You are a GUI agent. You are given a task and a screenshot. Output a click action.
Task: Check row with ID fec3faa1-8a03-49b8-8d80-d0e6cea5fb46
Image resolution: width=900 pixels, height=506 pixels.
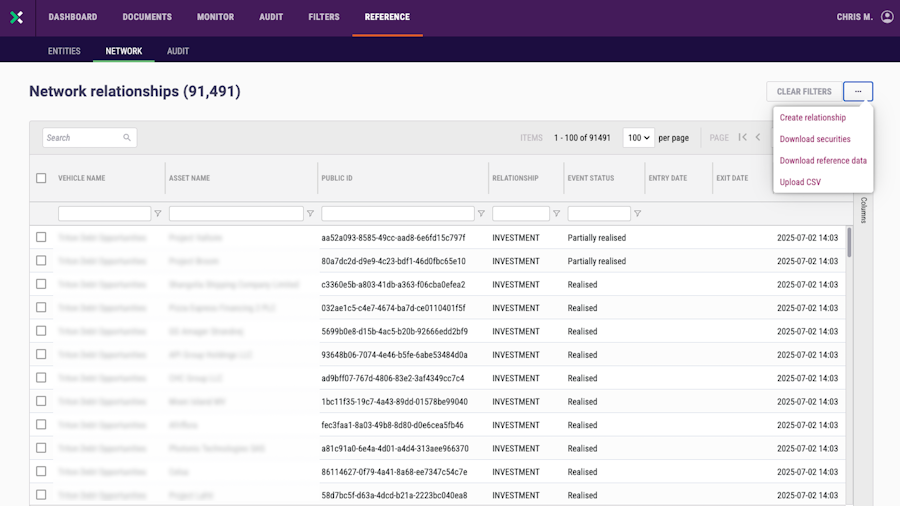click(x=41, y=425)
